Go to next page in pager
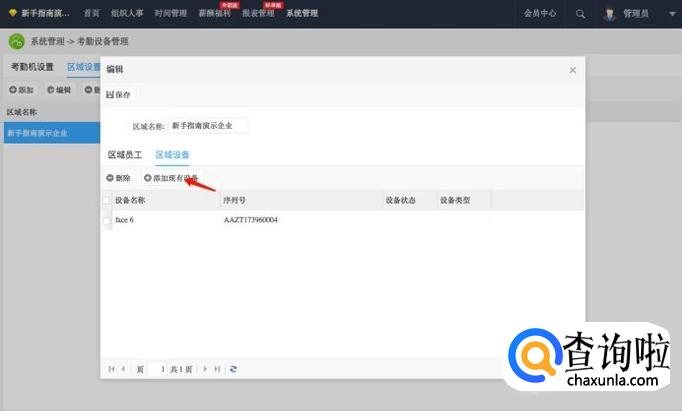Viewport: 682px width, 411px height. click(x=205, y=369)
